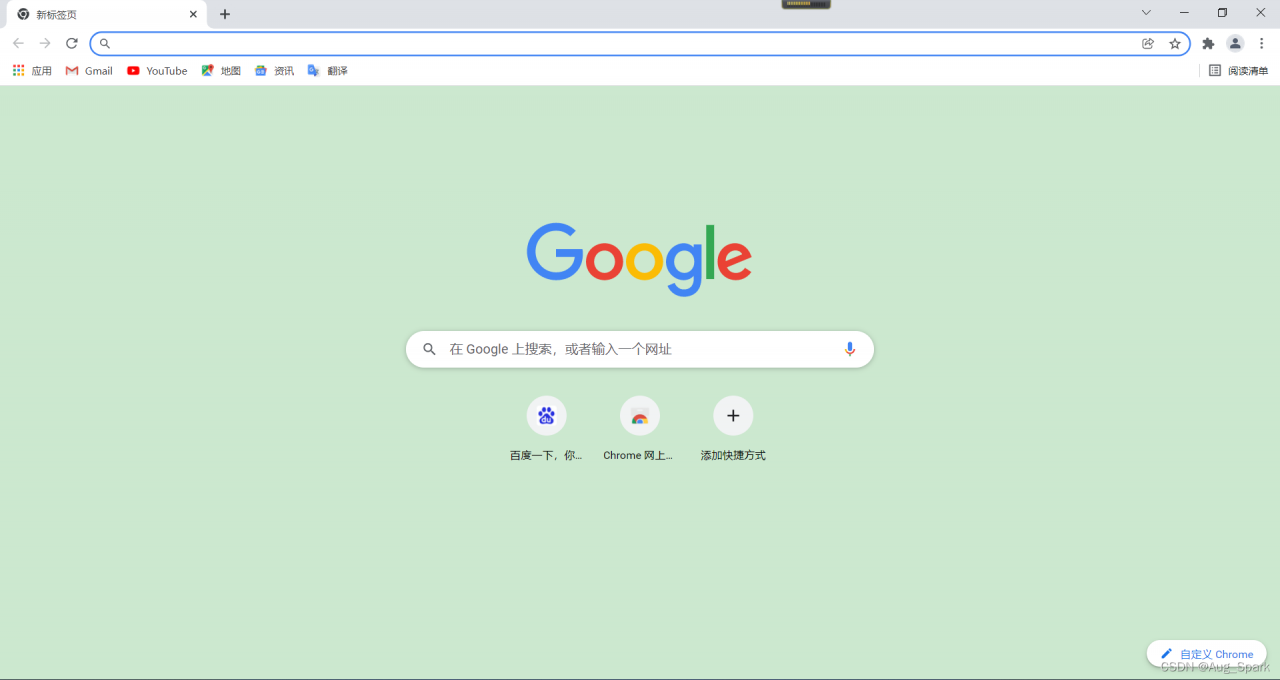The image size is (1280, 680).
Task: Open Chrome three-dot menu
Action: (1262, 43)
